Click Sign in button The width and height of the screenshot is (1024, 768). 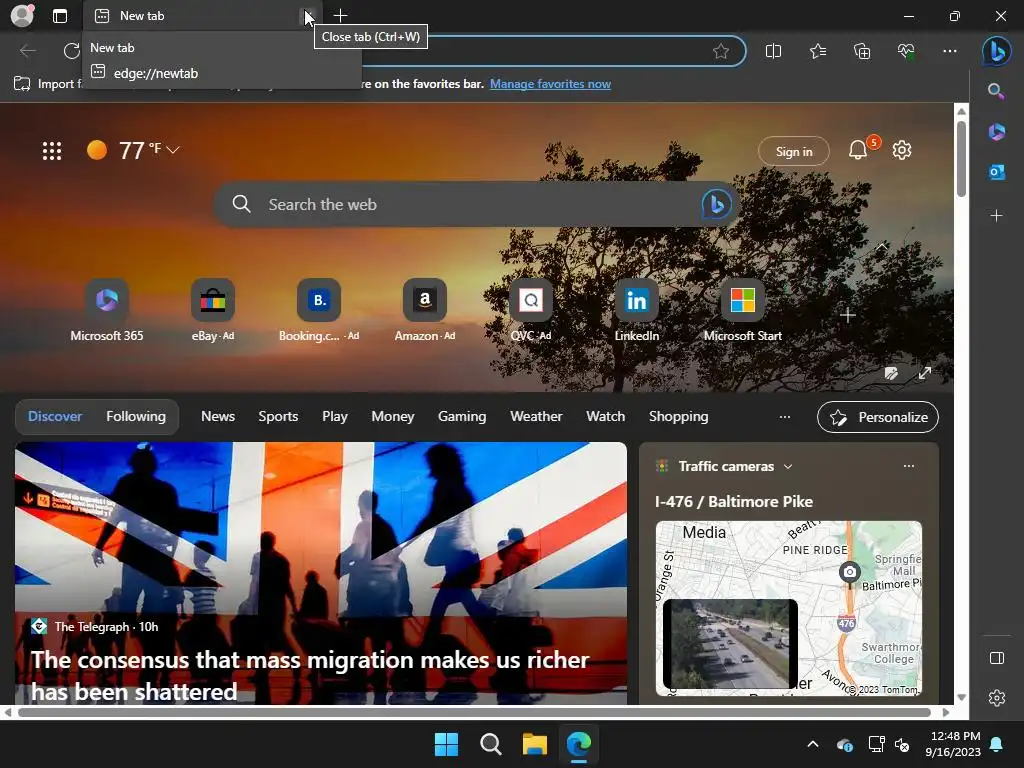click(793, 152)
